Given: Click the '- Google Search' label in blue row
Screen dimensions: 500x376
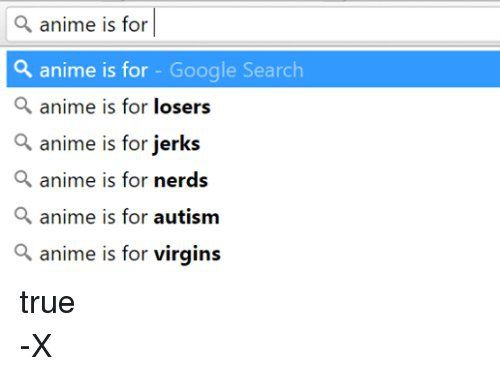Looking at the screenshot, I should (229, 71).
